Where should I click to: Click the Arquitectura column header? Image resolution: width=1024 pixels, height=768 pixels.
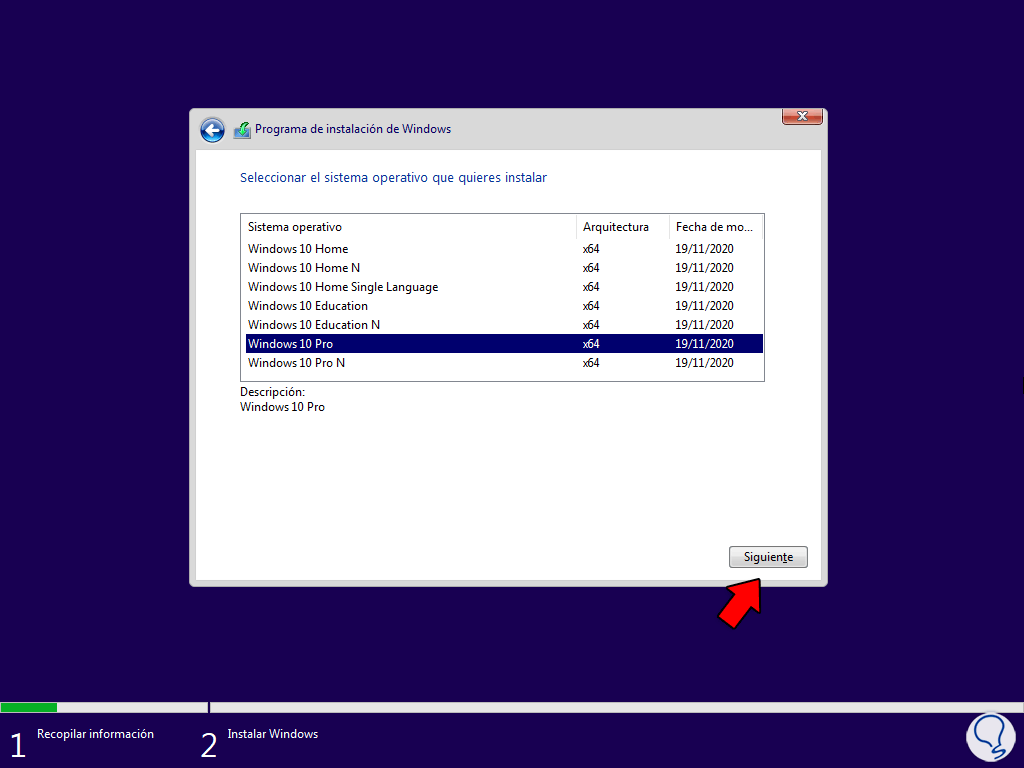(623, 227)
